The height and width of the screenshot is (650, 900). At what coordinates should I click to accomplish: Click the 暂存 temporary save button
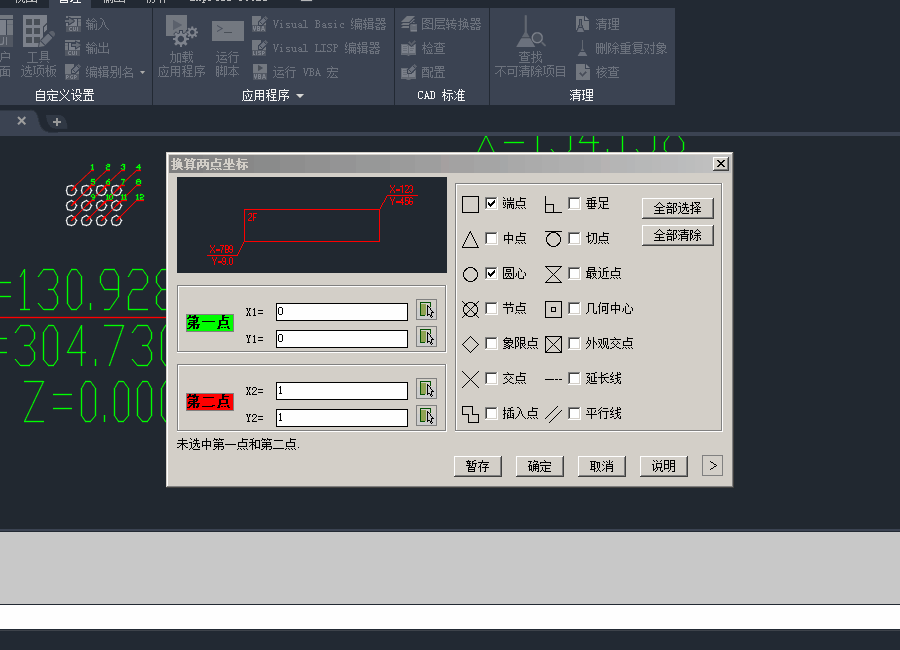478,466
